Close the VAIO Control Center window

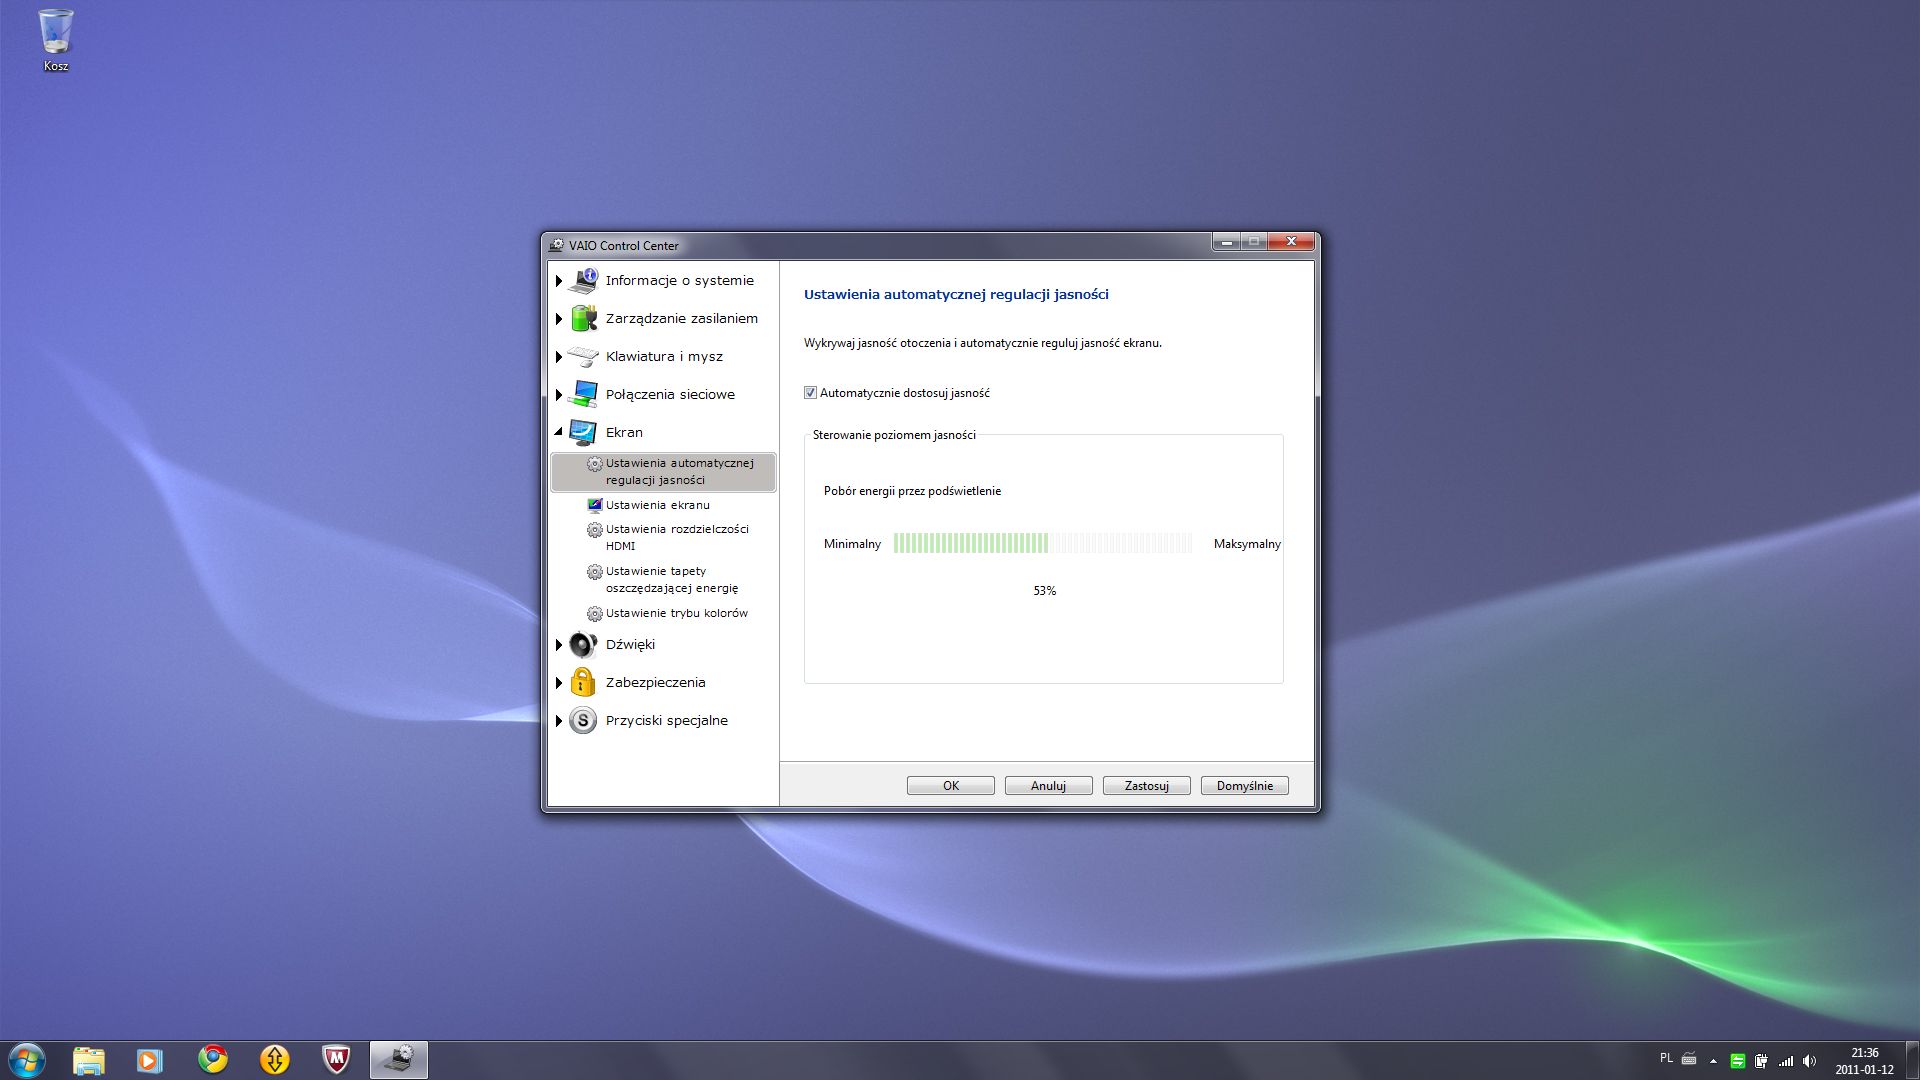click(x=1291, y=242)
